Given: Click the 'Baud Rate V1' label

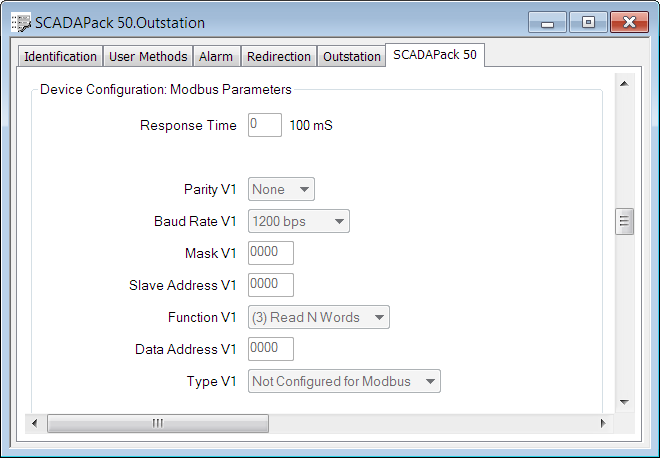Looking at the screenshot, I should click(195, 221).
